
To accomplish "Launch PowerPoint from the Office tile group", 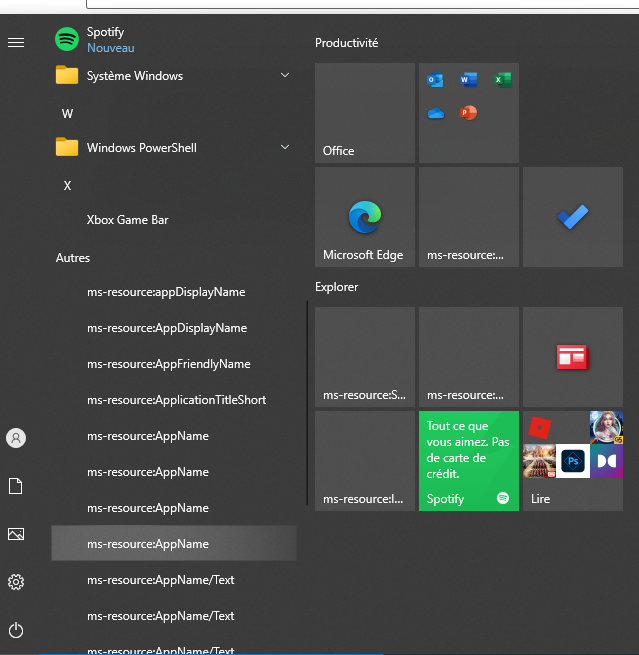I will tap(469, 113).
